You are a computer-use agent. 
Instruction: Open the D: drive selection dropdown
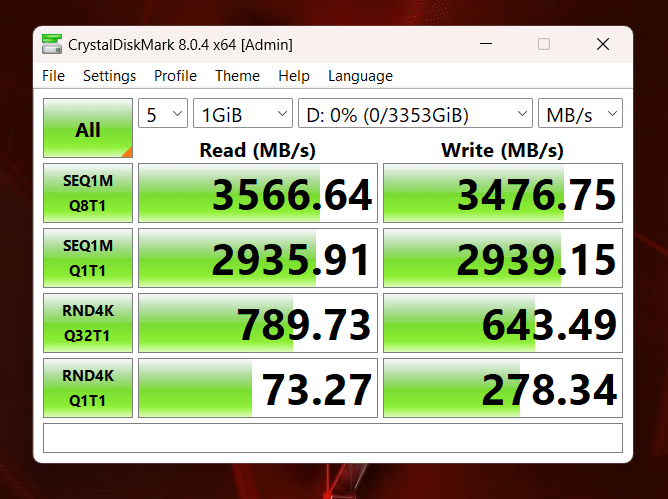tap(415, 114)
